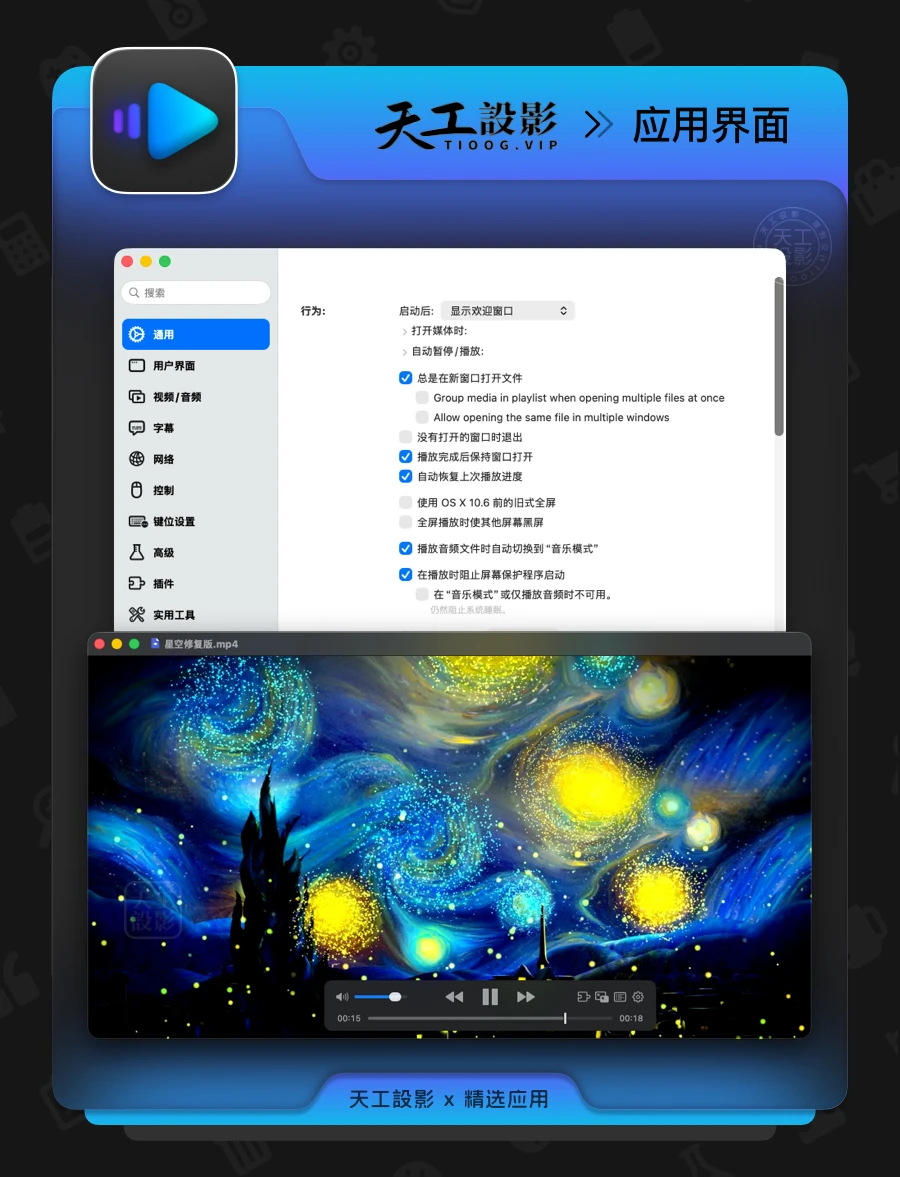Click the preferences window vertical scrollbar
The width and height of the screenshot is (900, 1177).
pyautogui.click(x=779, y=357)
